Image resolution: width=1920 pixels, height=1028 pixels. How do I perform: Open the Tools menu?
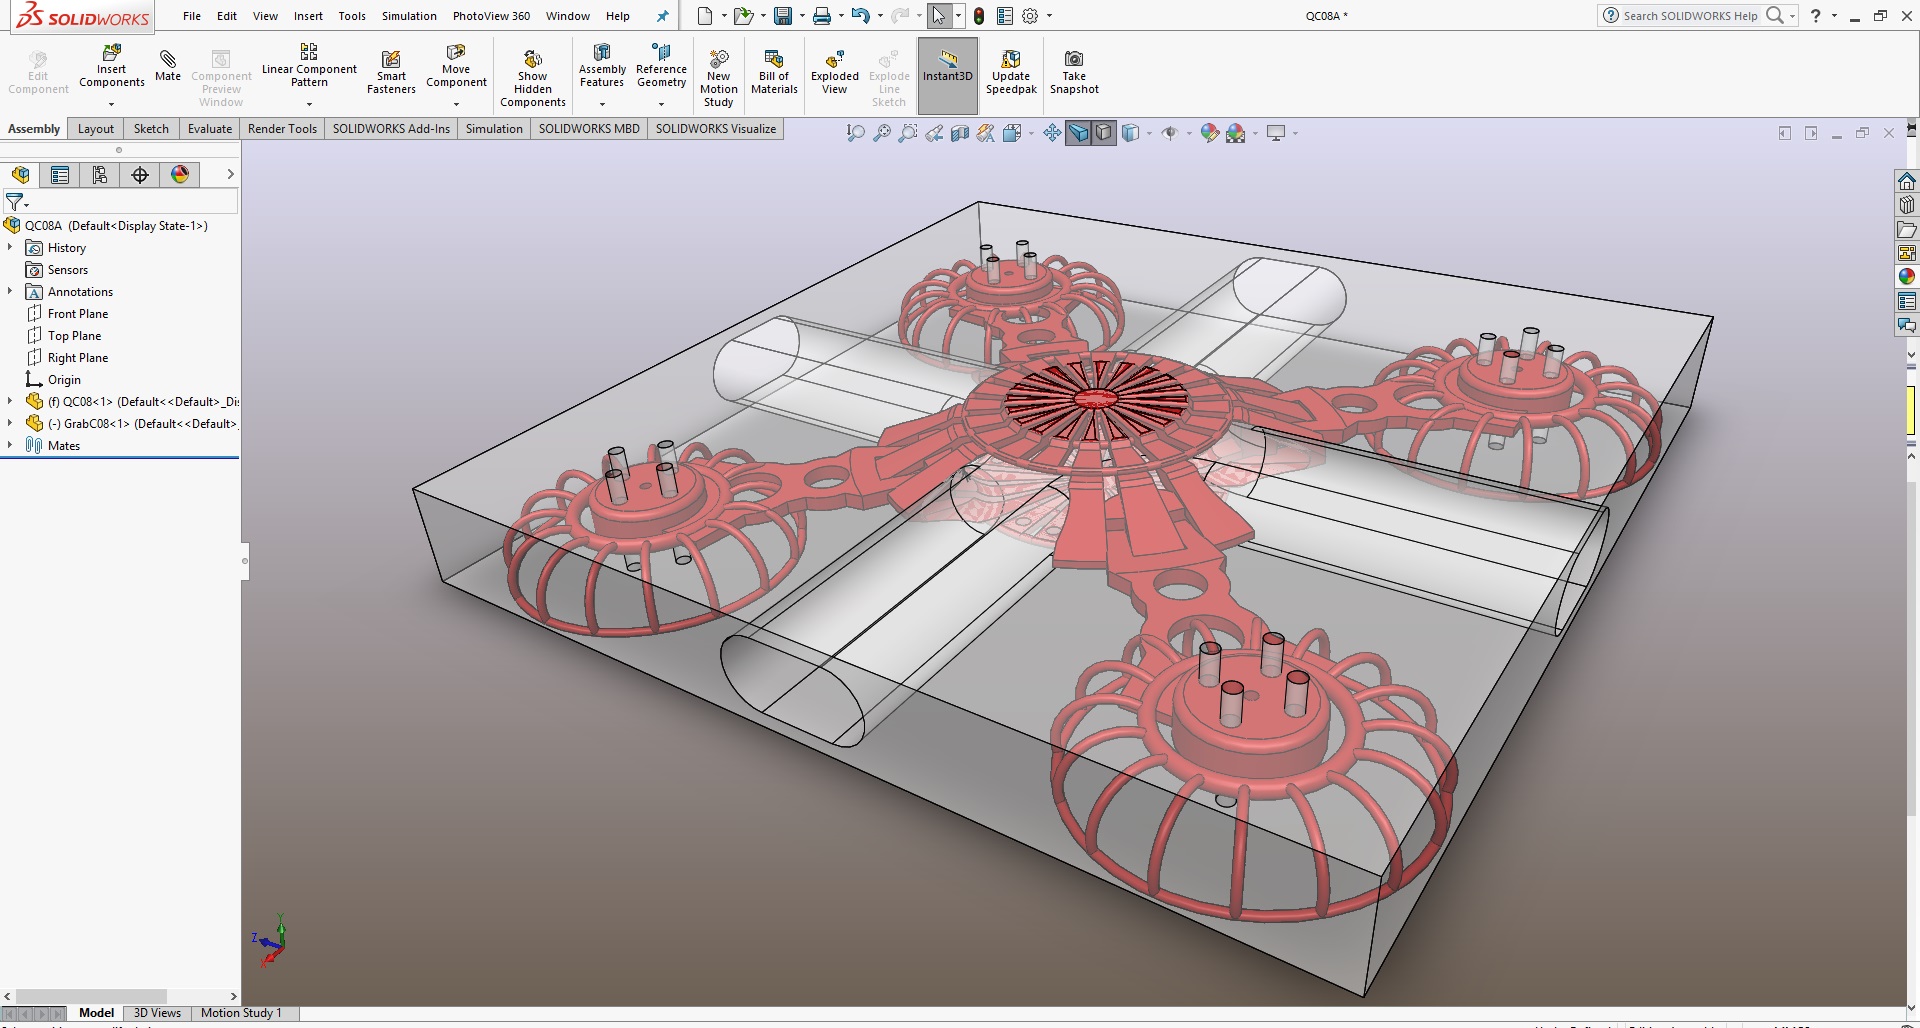pos(352,16)
